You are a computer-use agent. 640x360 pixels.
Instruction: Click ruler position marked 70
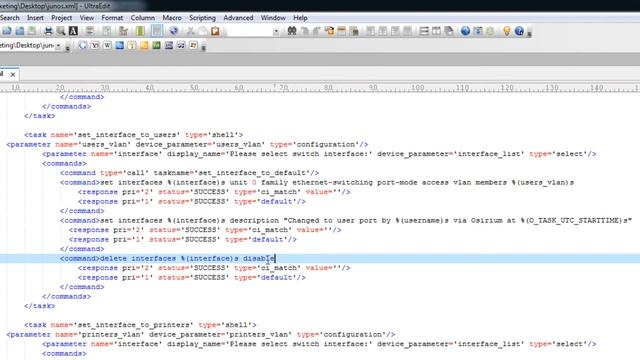(x=283, y=88)
